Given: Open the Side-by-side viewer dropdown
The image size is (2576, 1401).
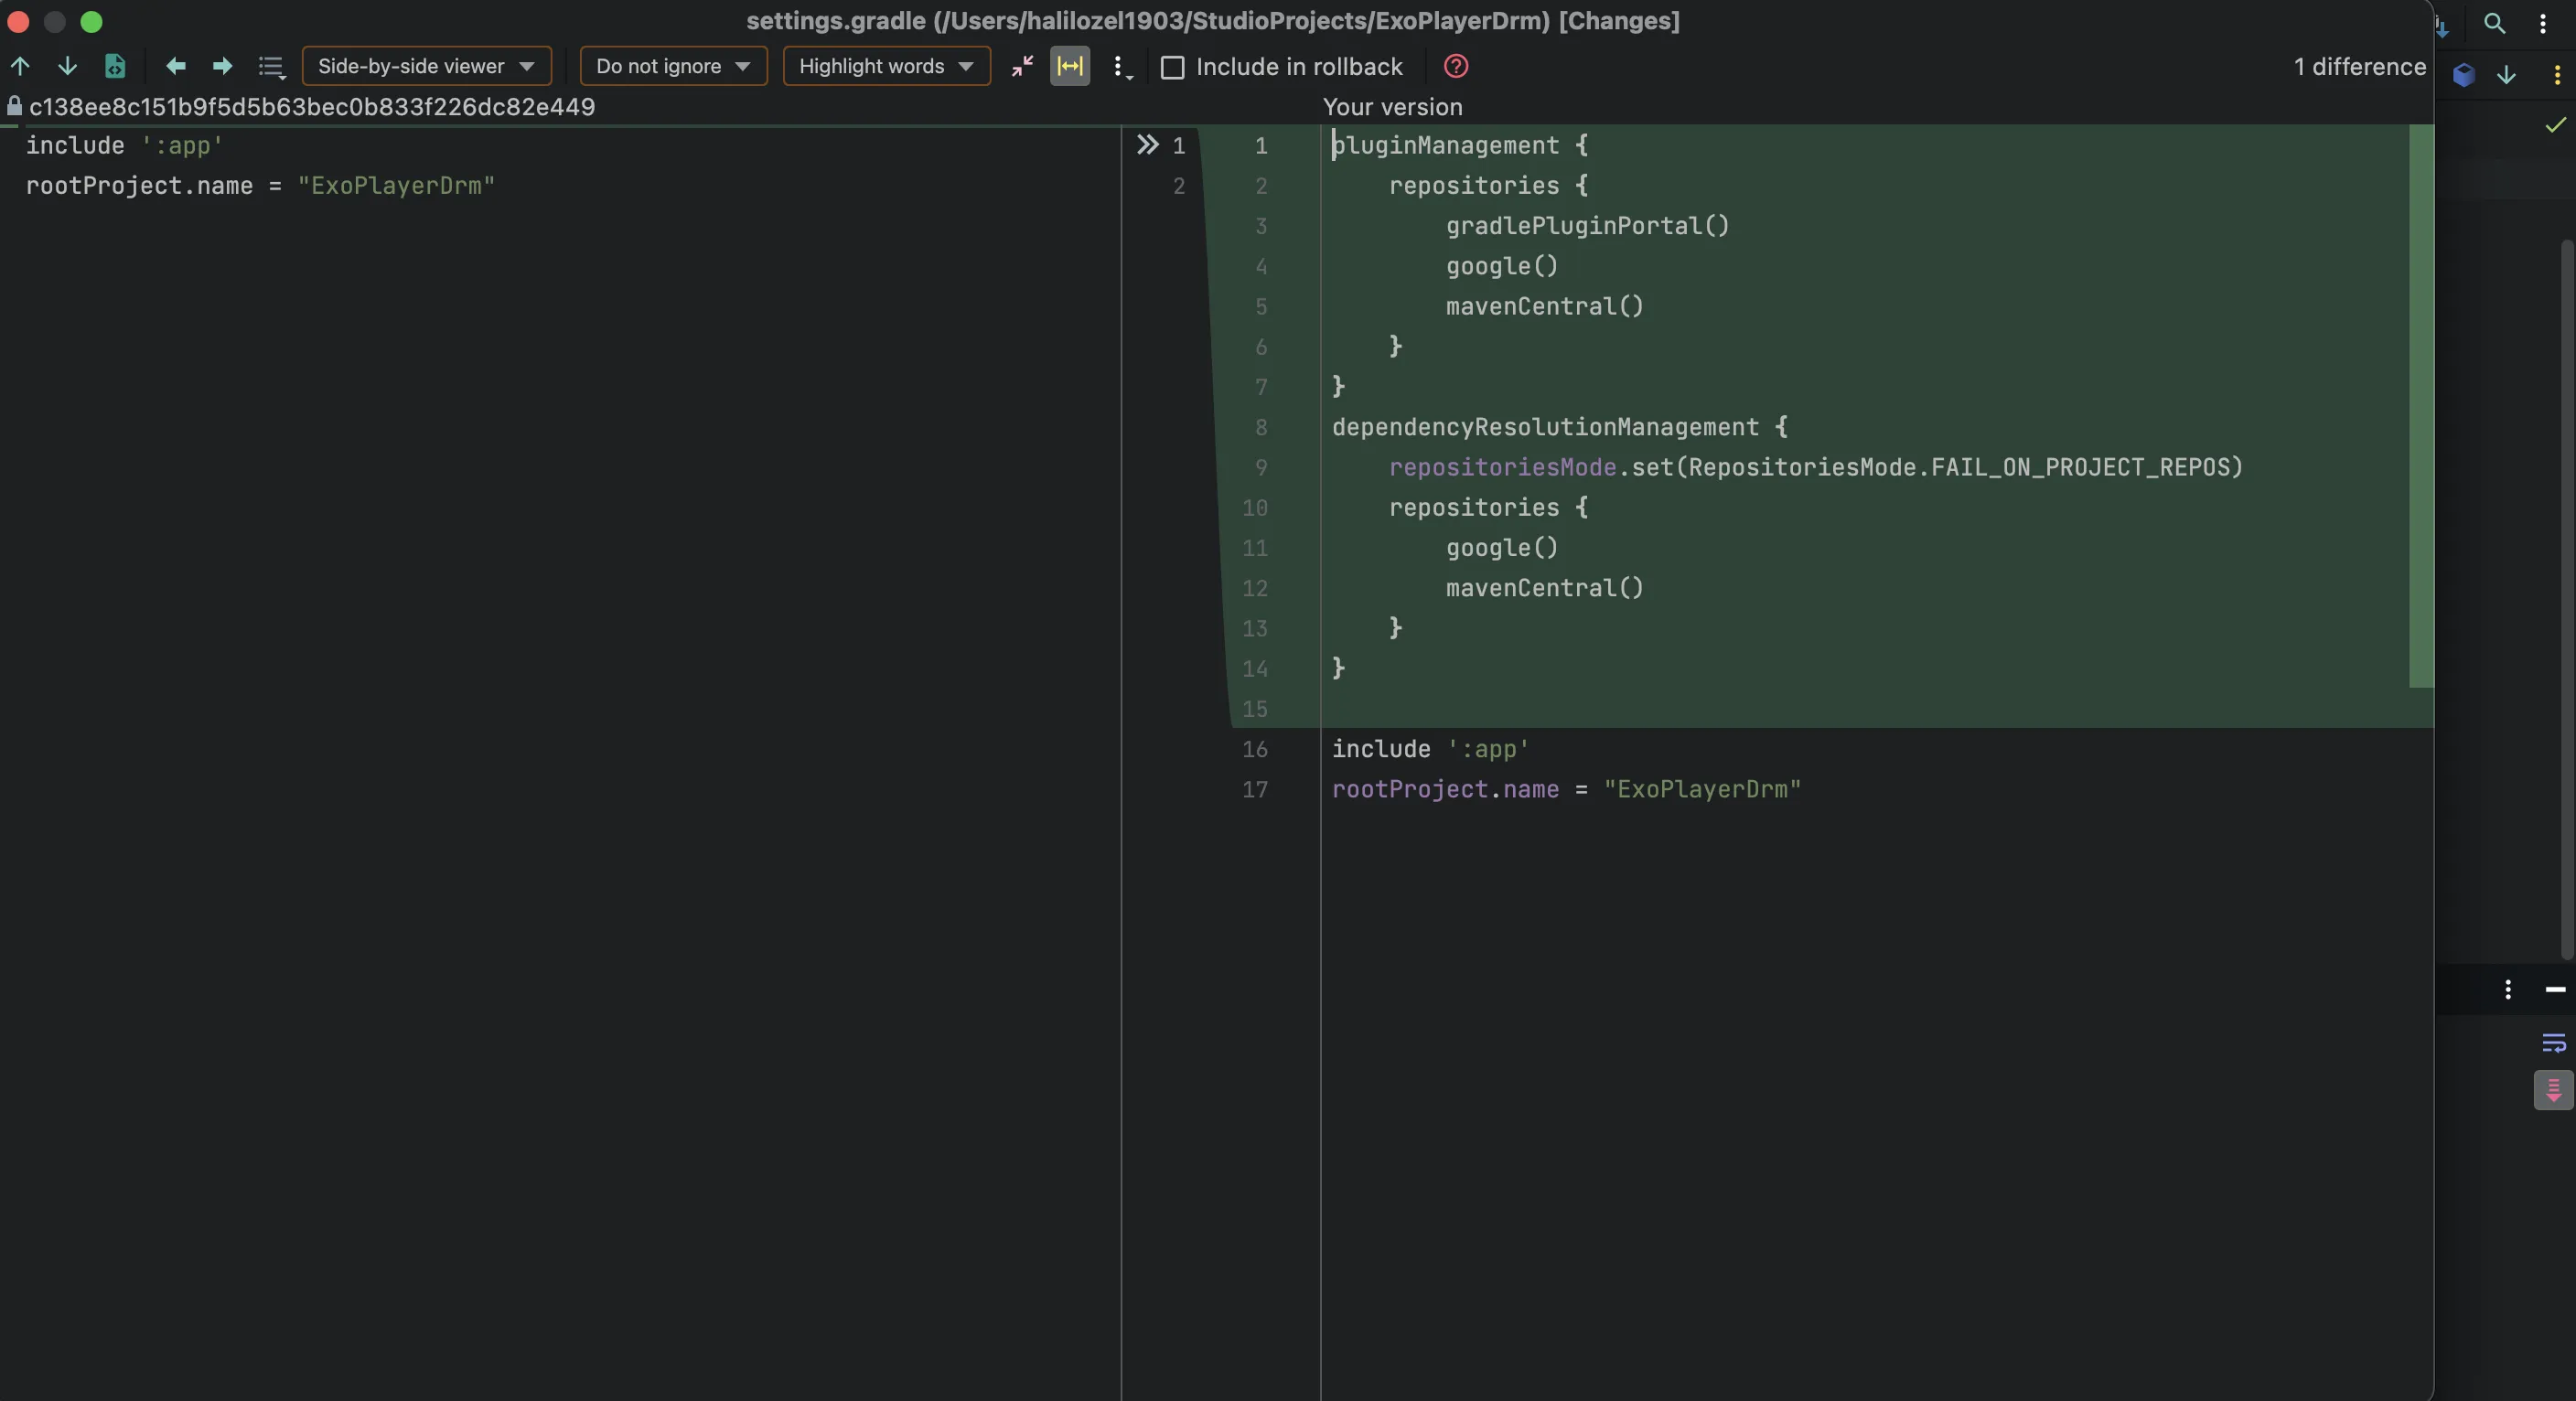Looking at the screenshot, I should click(x=426, y=66).
